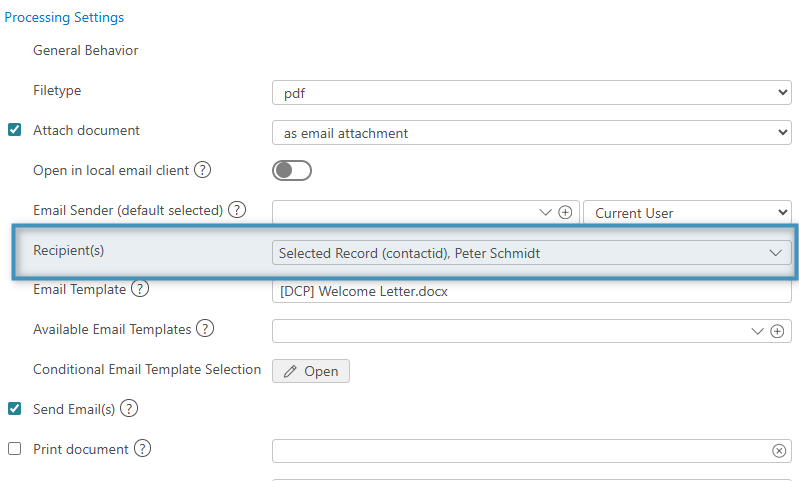The height and width of the screenshot is (491, 799).
Task: Click the Email Template text field
Action: pos(531,292)
